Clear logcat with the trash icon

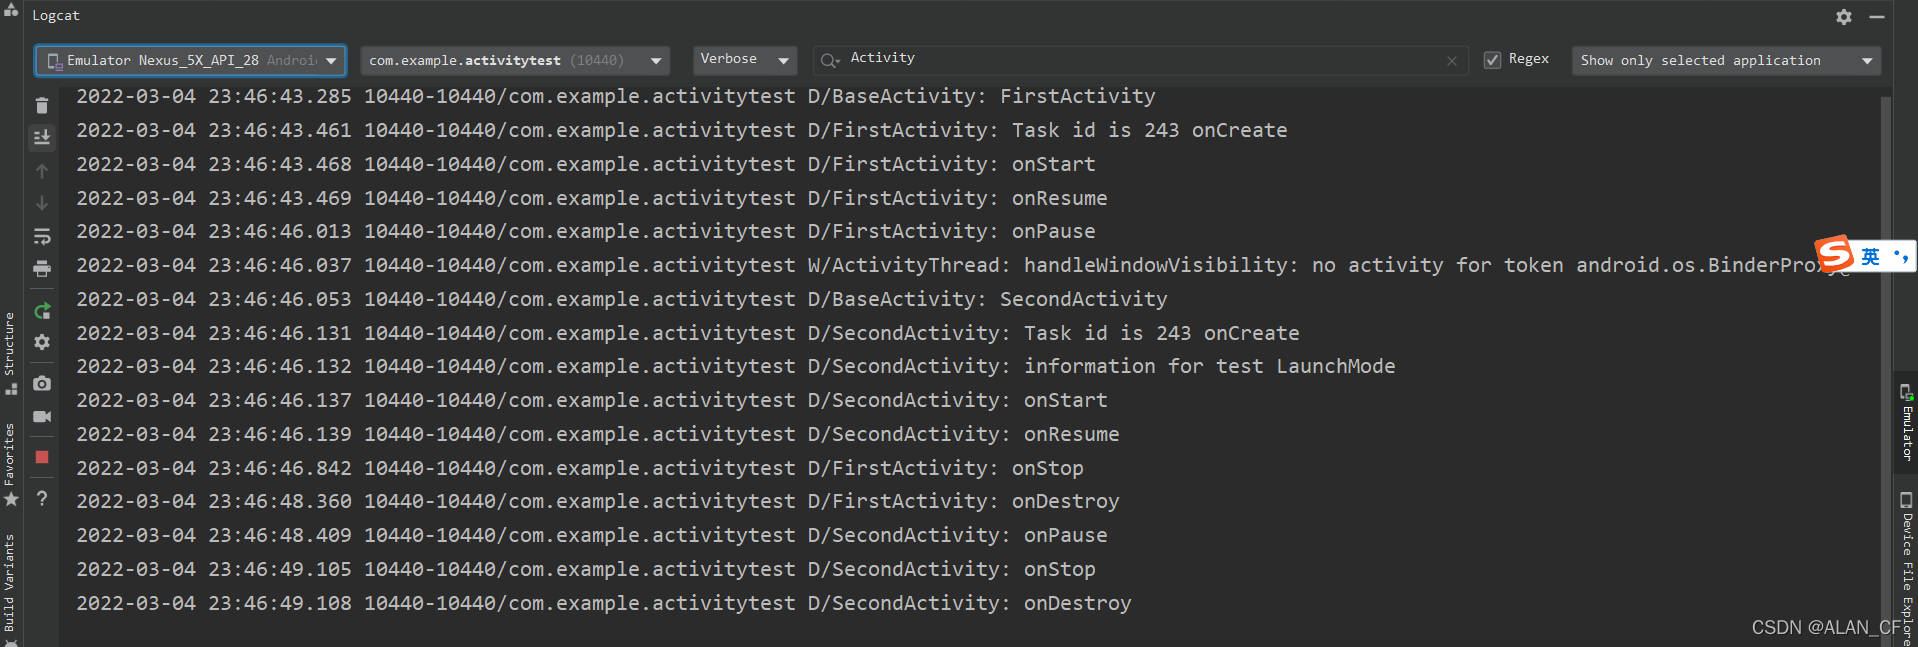(42, 105)
